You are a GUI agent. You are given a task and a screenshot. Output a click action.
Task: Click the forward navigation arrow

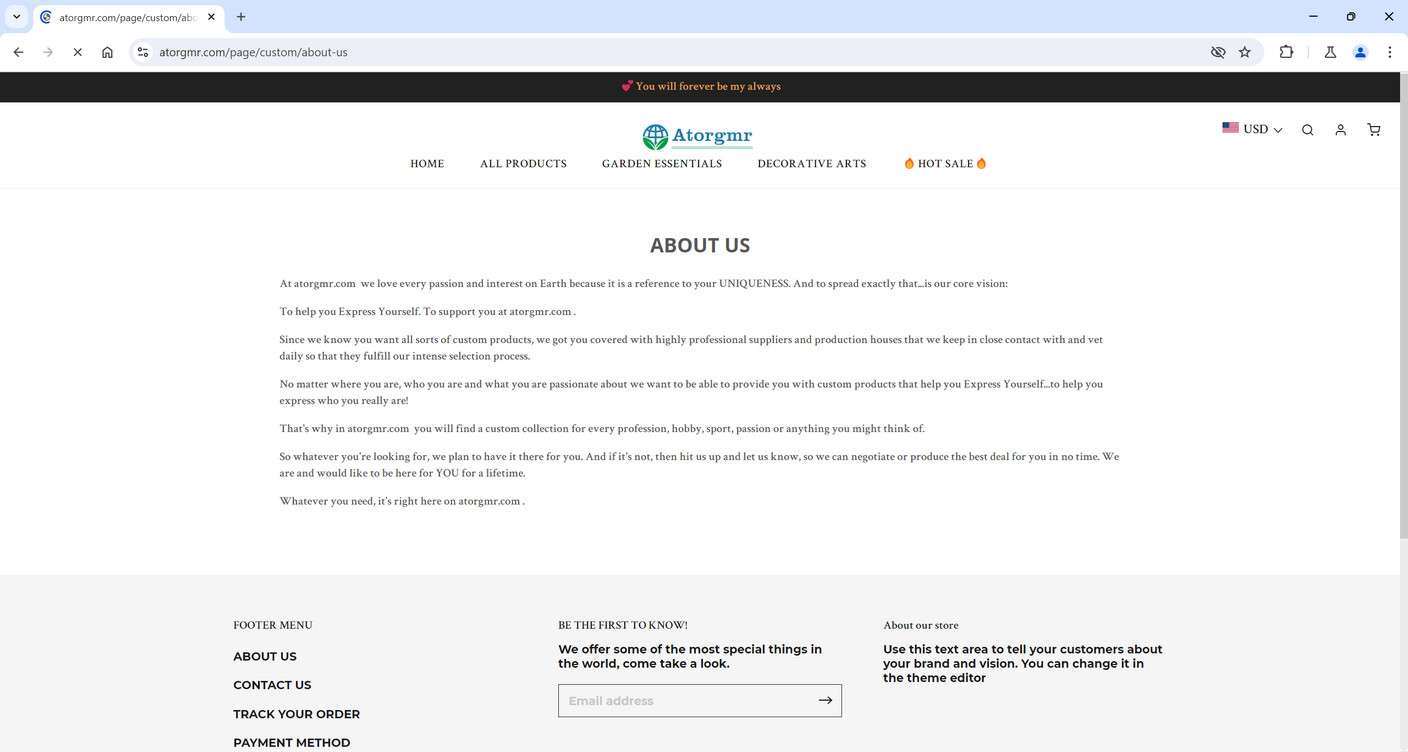coord(47,52)
